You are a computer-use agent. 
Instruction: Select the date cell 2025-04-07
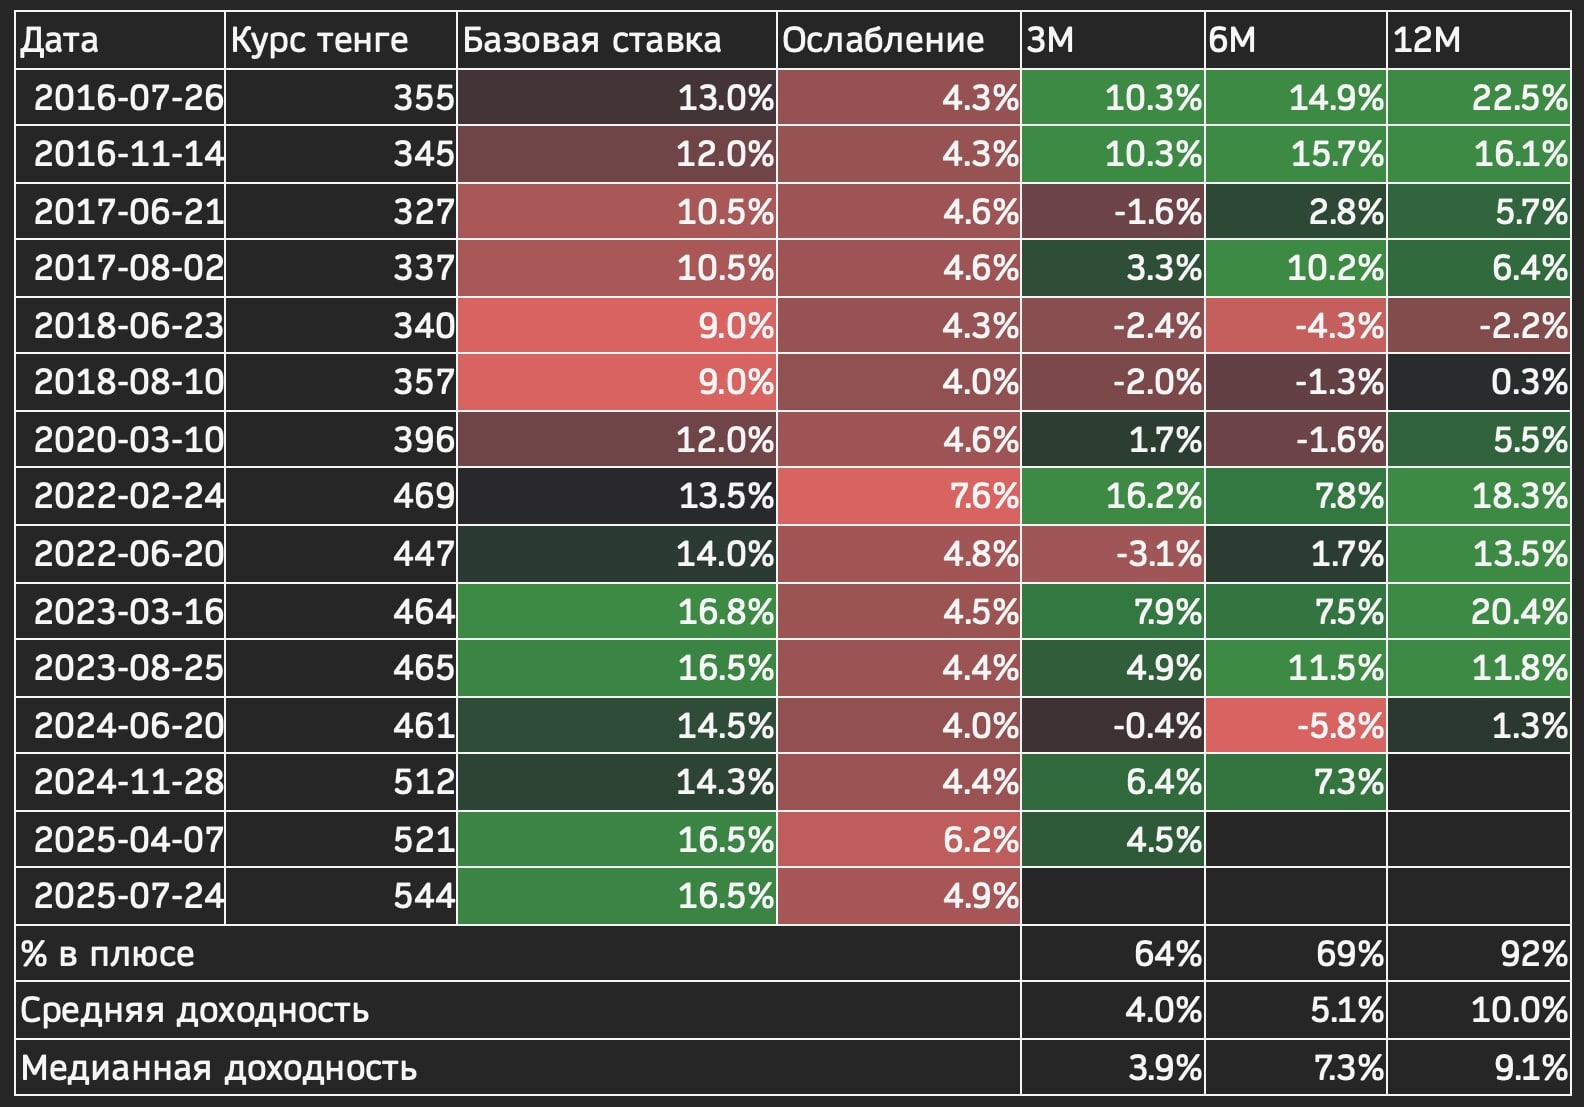[120, 839]
